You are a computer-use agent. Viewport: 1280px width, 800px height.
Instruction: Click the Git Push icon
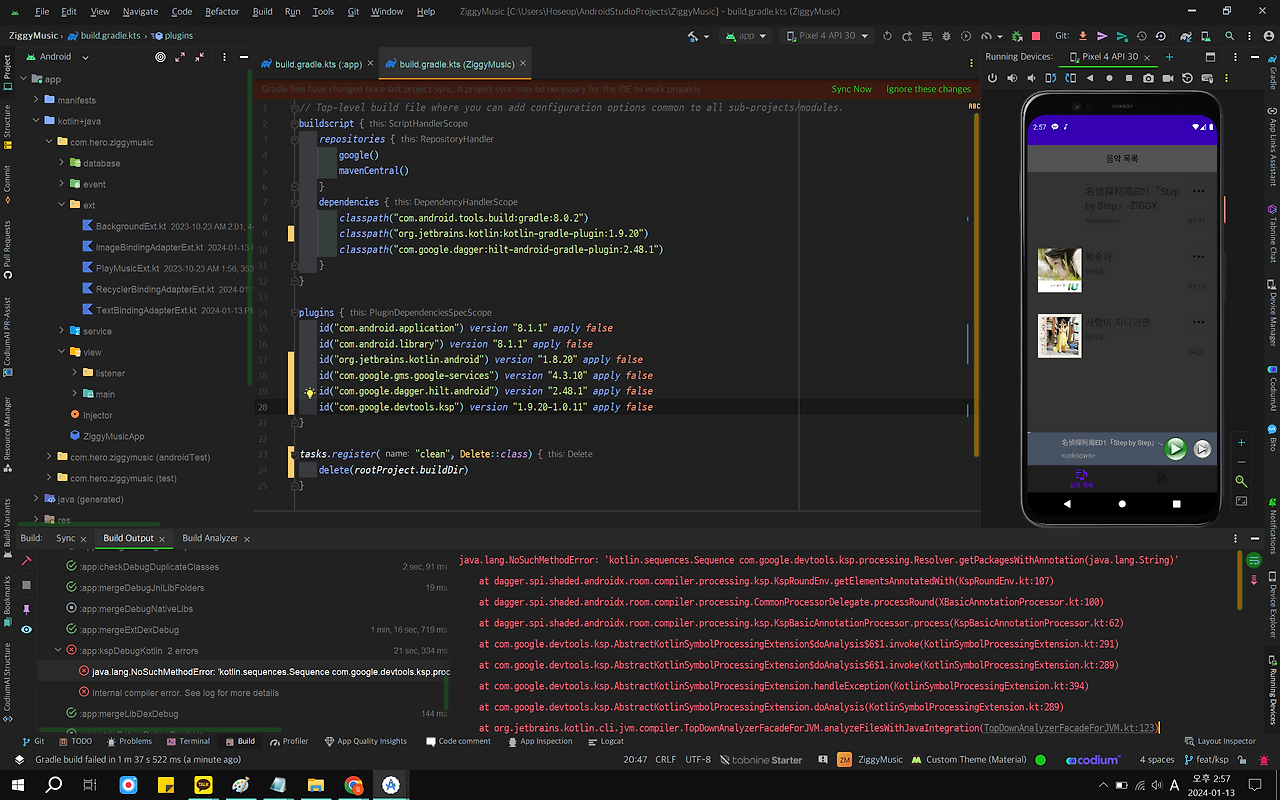1121,36
